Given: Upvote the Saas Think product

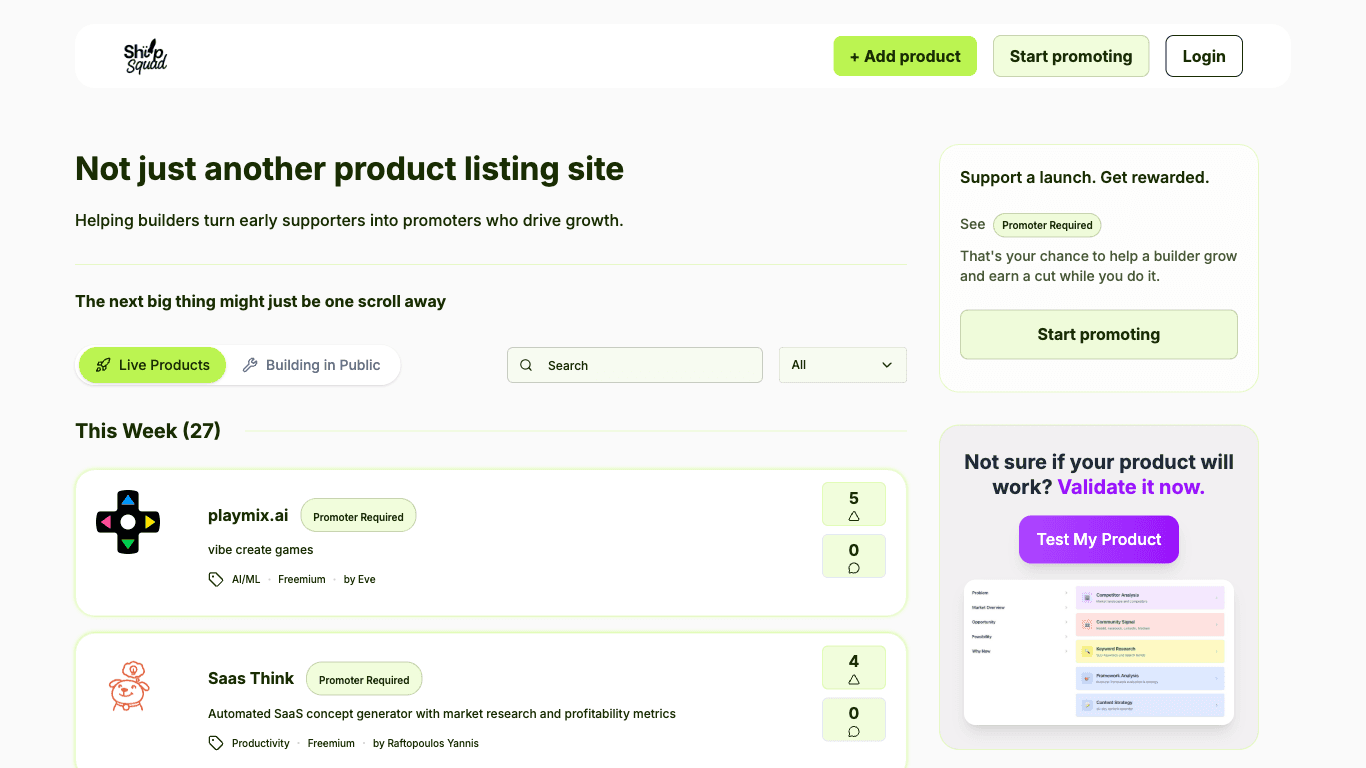Looking at the screenshot, I should [x=853, y=667].
